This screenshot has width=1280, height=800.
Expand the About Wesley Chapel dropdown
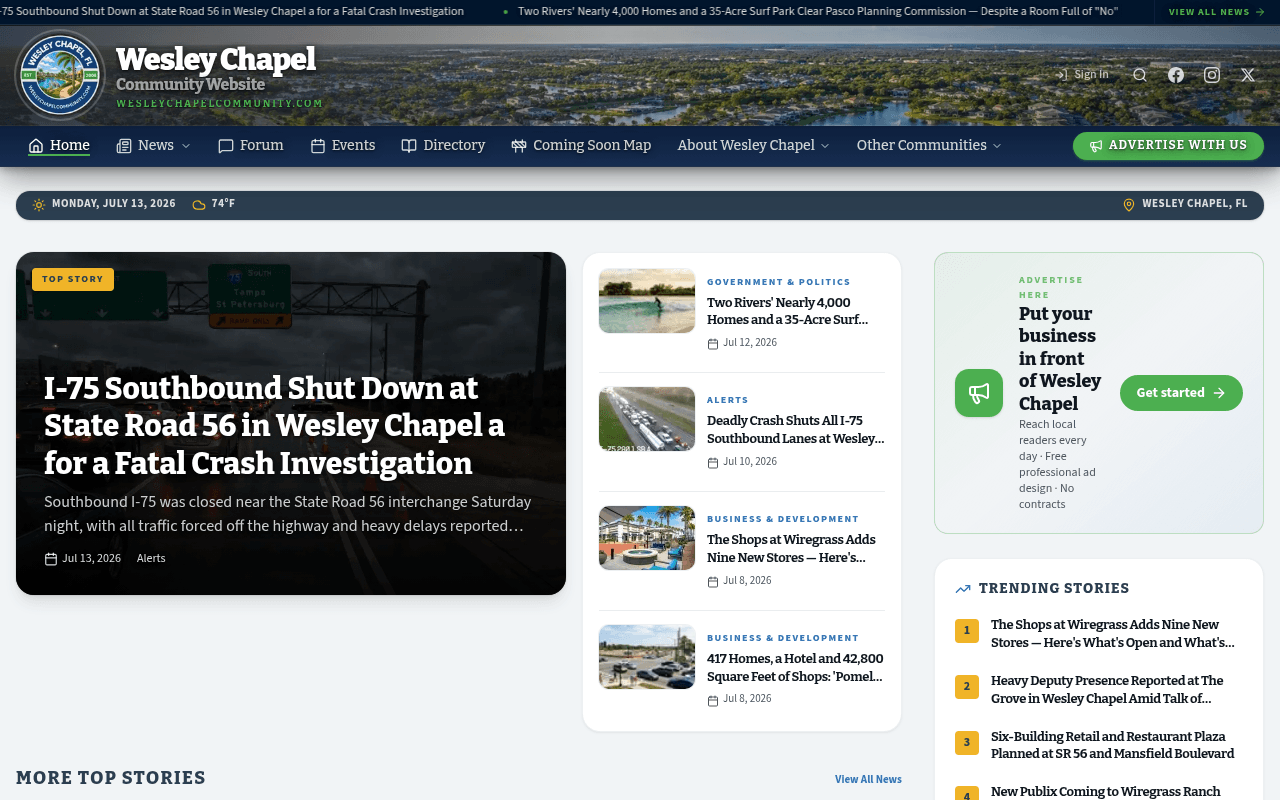click(x=754, y=145)
